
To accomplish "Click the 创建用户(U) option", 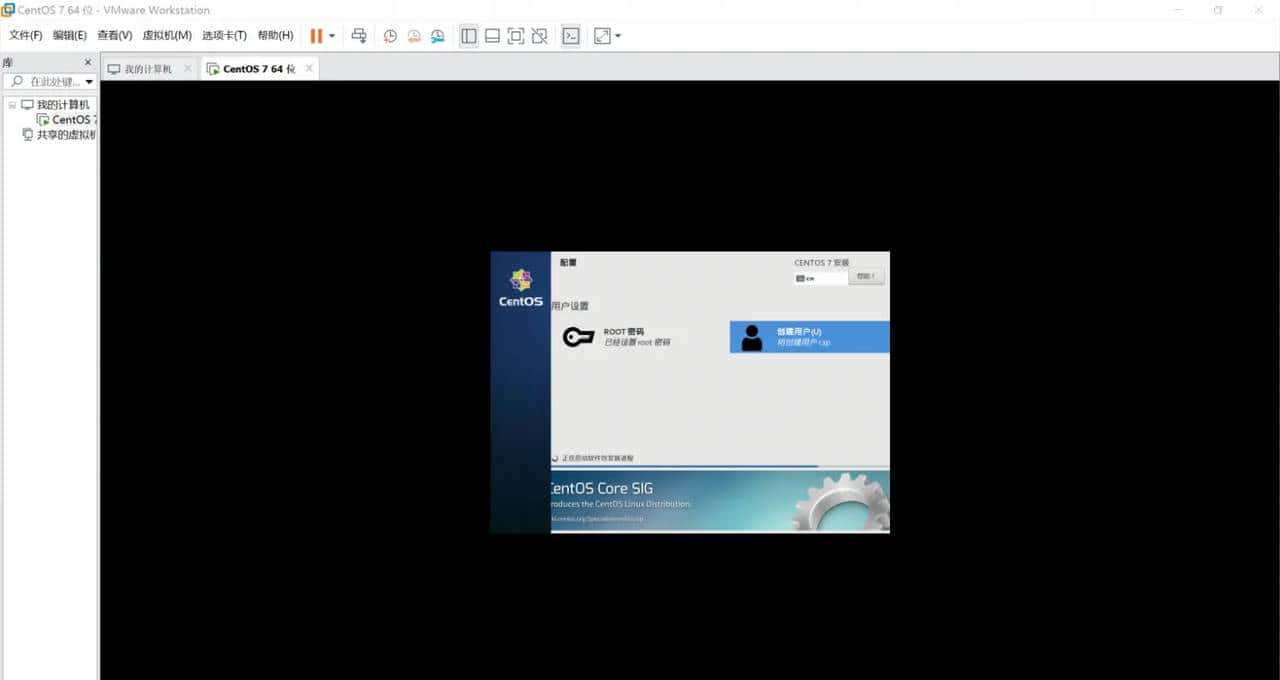I will point(809,337).
